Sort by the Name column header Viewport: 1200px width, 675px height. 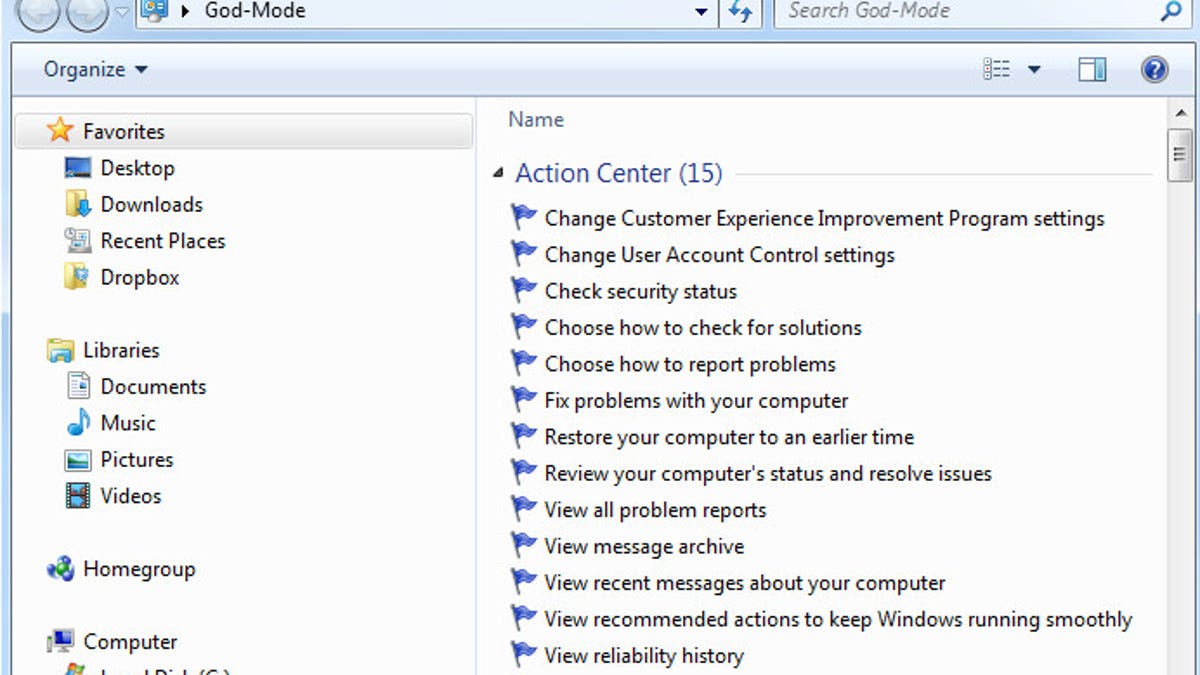pyautogui.click(x=536, y=119)
